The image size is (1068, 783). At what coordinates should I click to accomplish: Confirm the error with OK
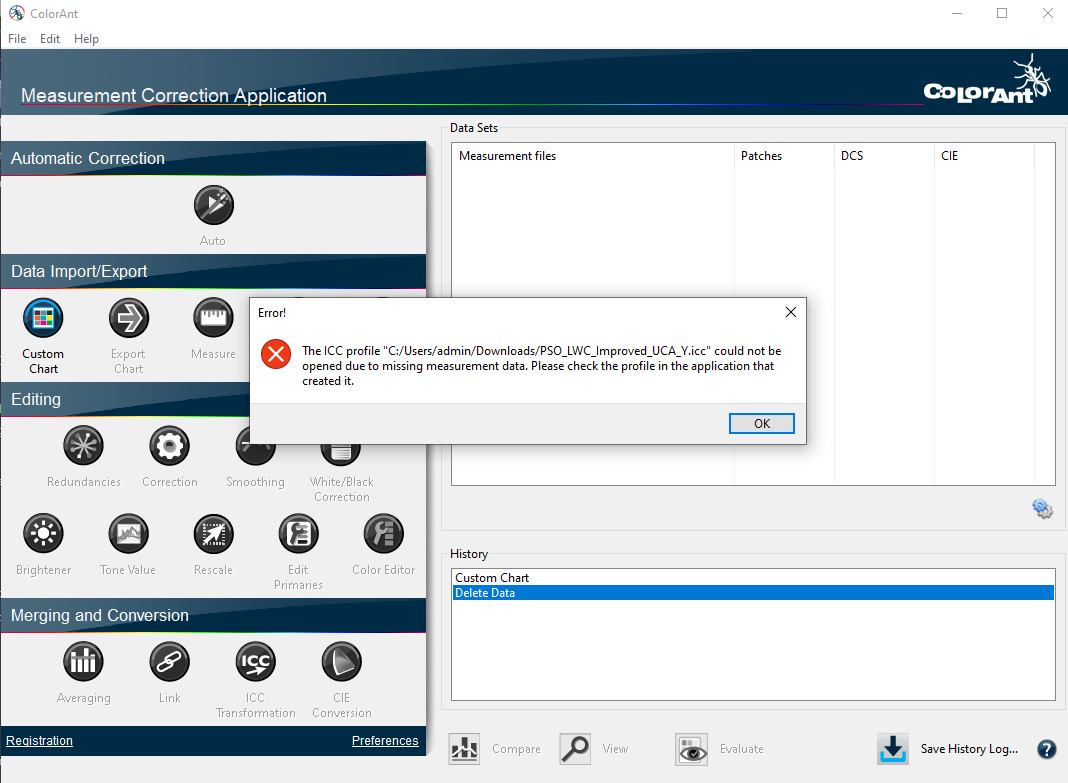(761, 424)
